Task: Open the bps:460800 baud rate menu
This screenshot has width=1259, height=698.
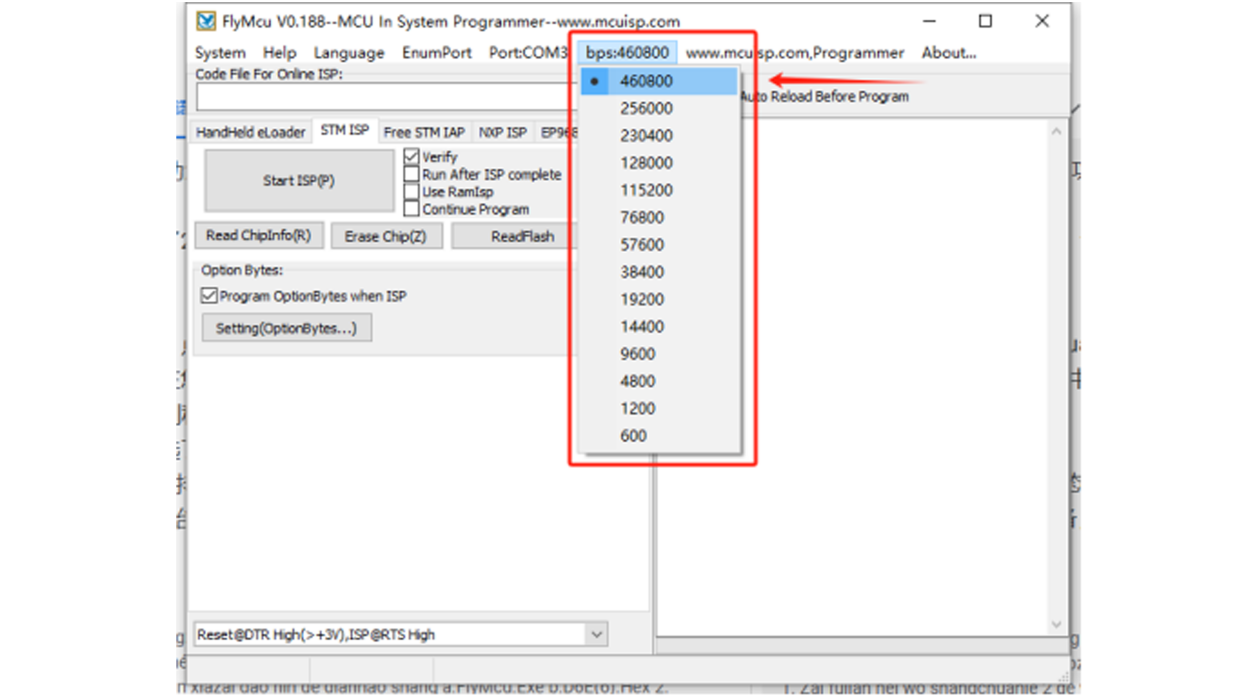Action: (627, 53)
